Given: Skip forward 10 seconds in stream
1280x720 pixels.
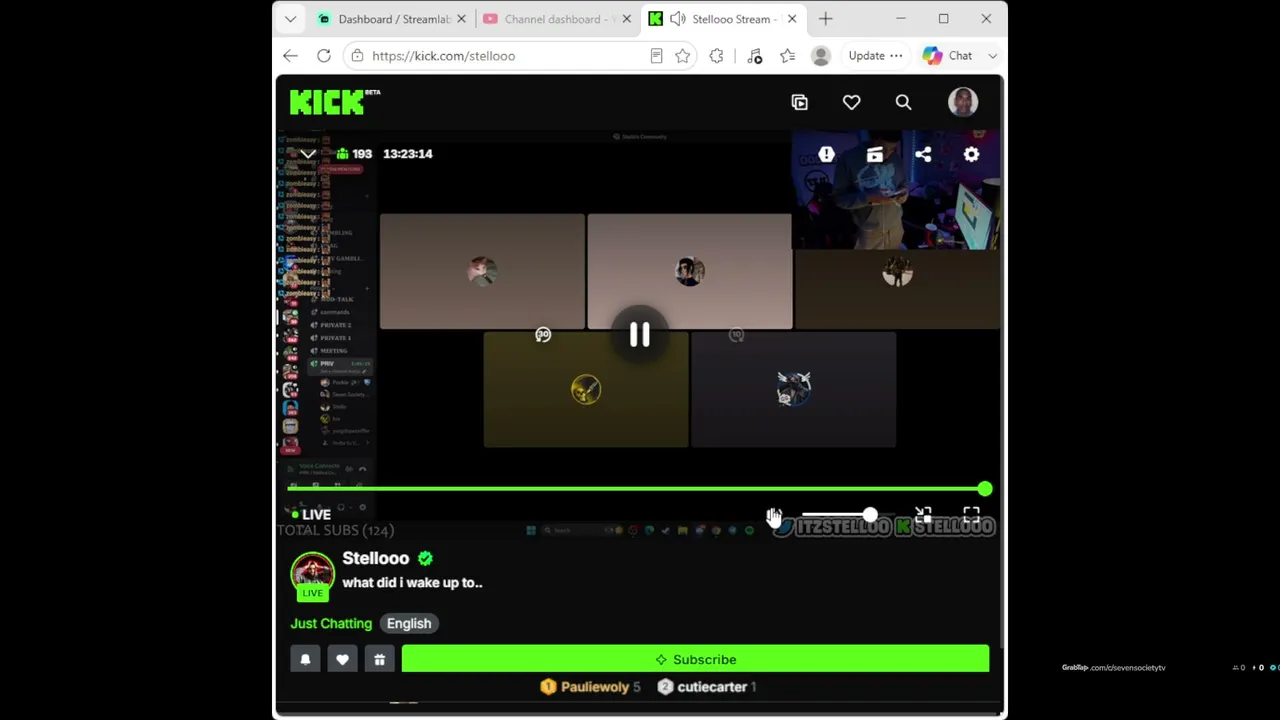Looking at the screenshot, I should pos(737,335).
